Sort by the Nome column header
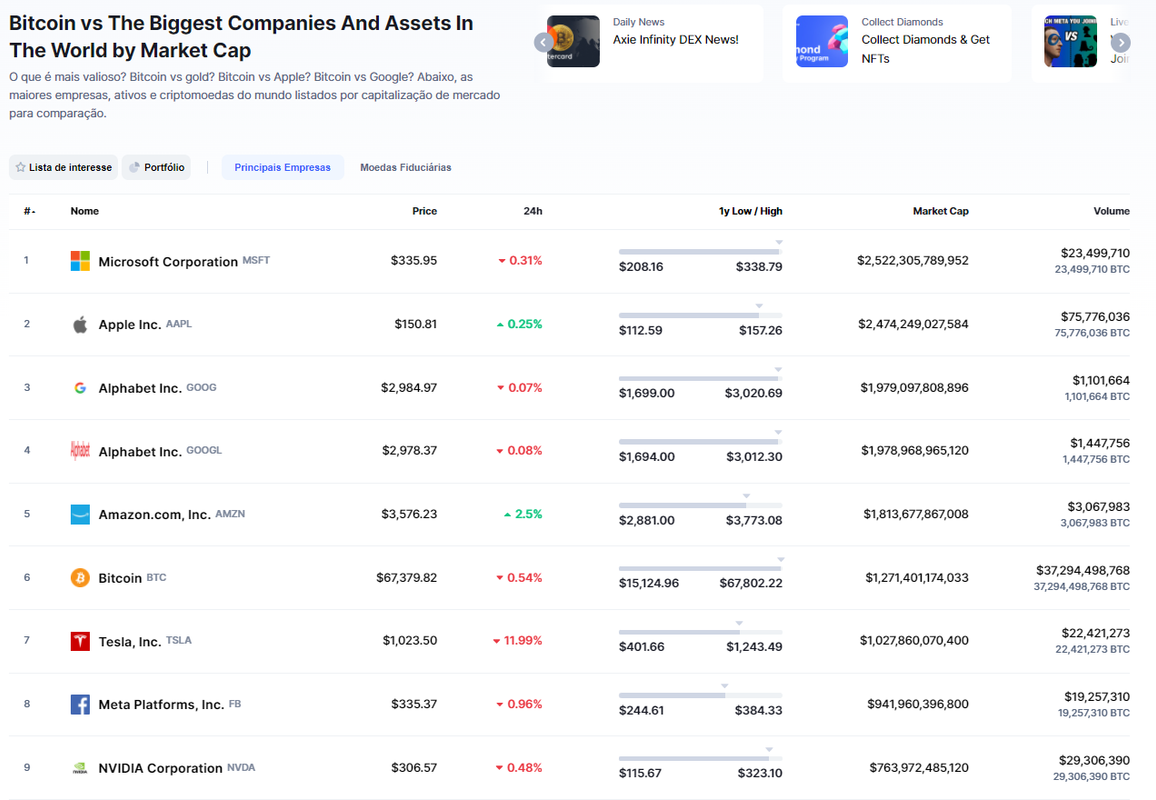 tap(85, 211)
